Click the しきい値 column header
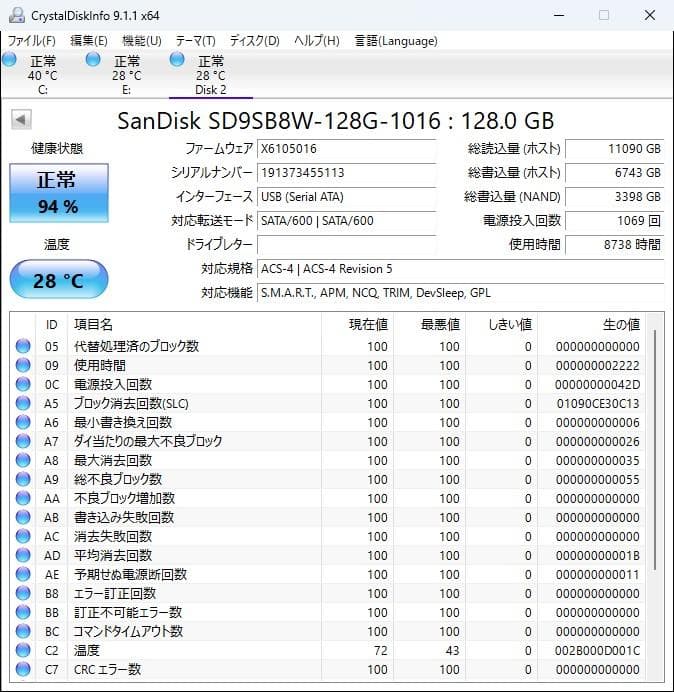 [501, 324]
